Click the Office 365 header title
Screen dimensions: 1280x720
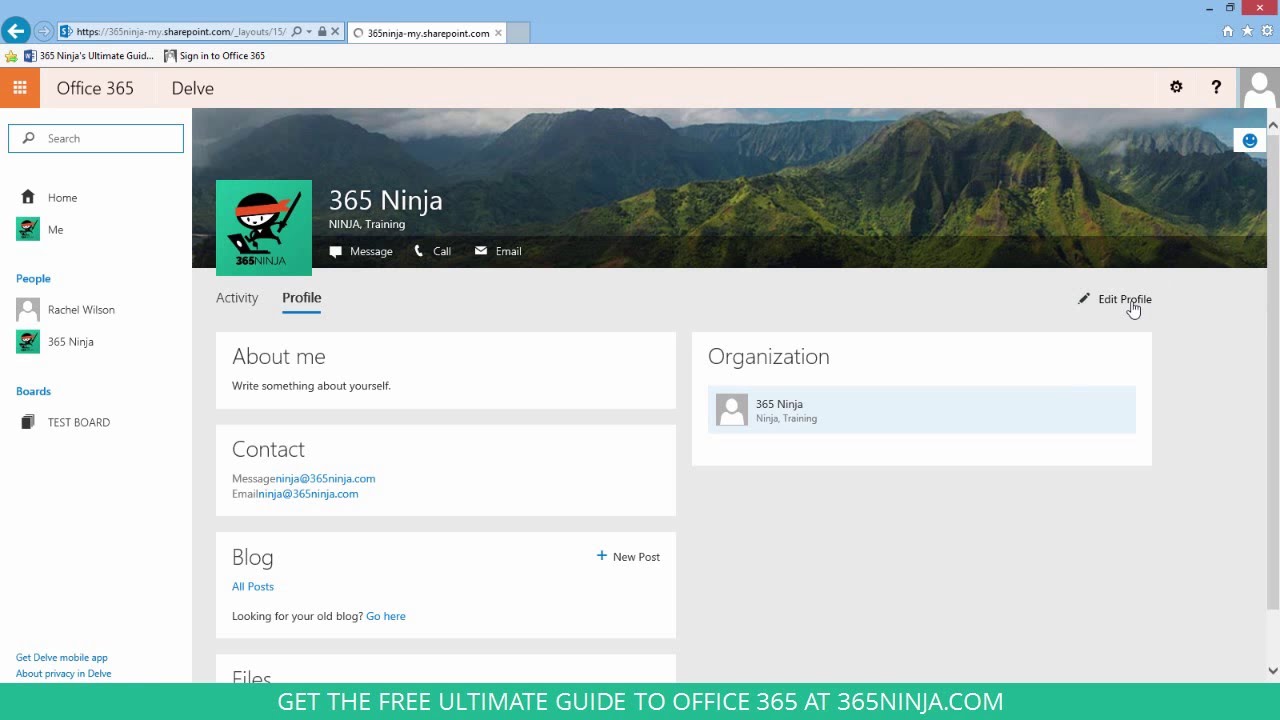tap(95, 88)
